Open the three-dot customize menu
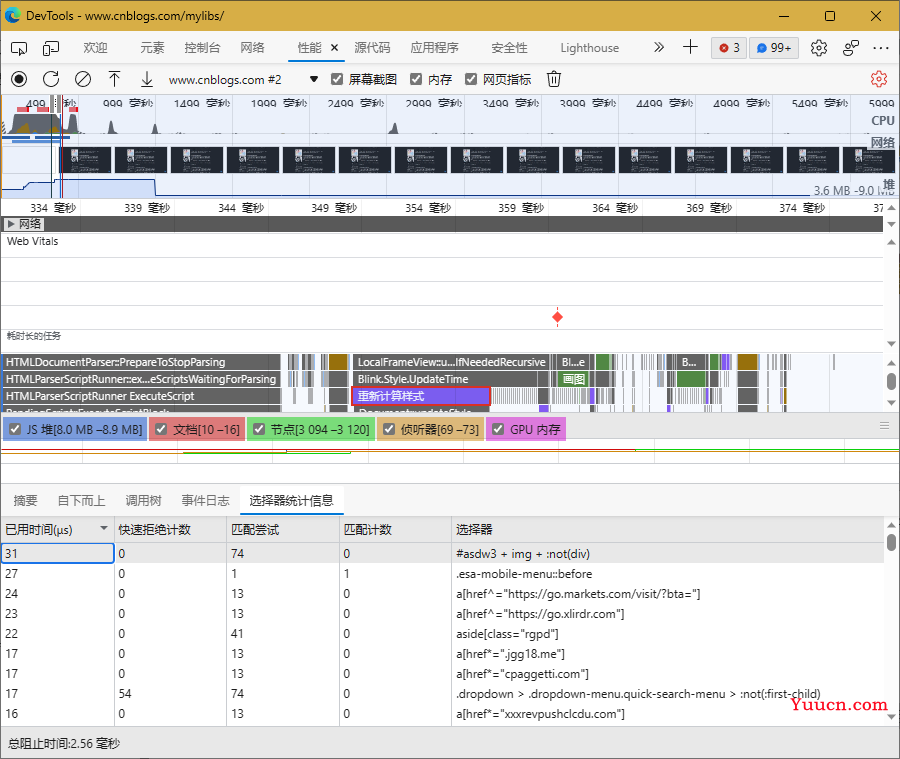Image resolution: width=900 pixels, height=759 pixels. [880, 48]
